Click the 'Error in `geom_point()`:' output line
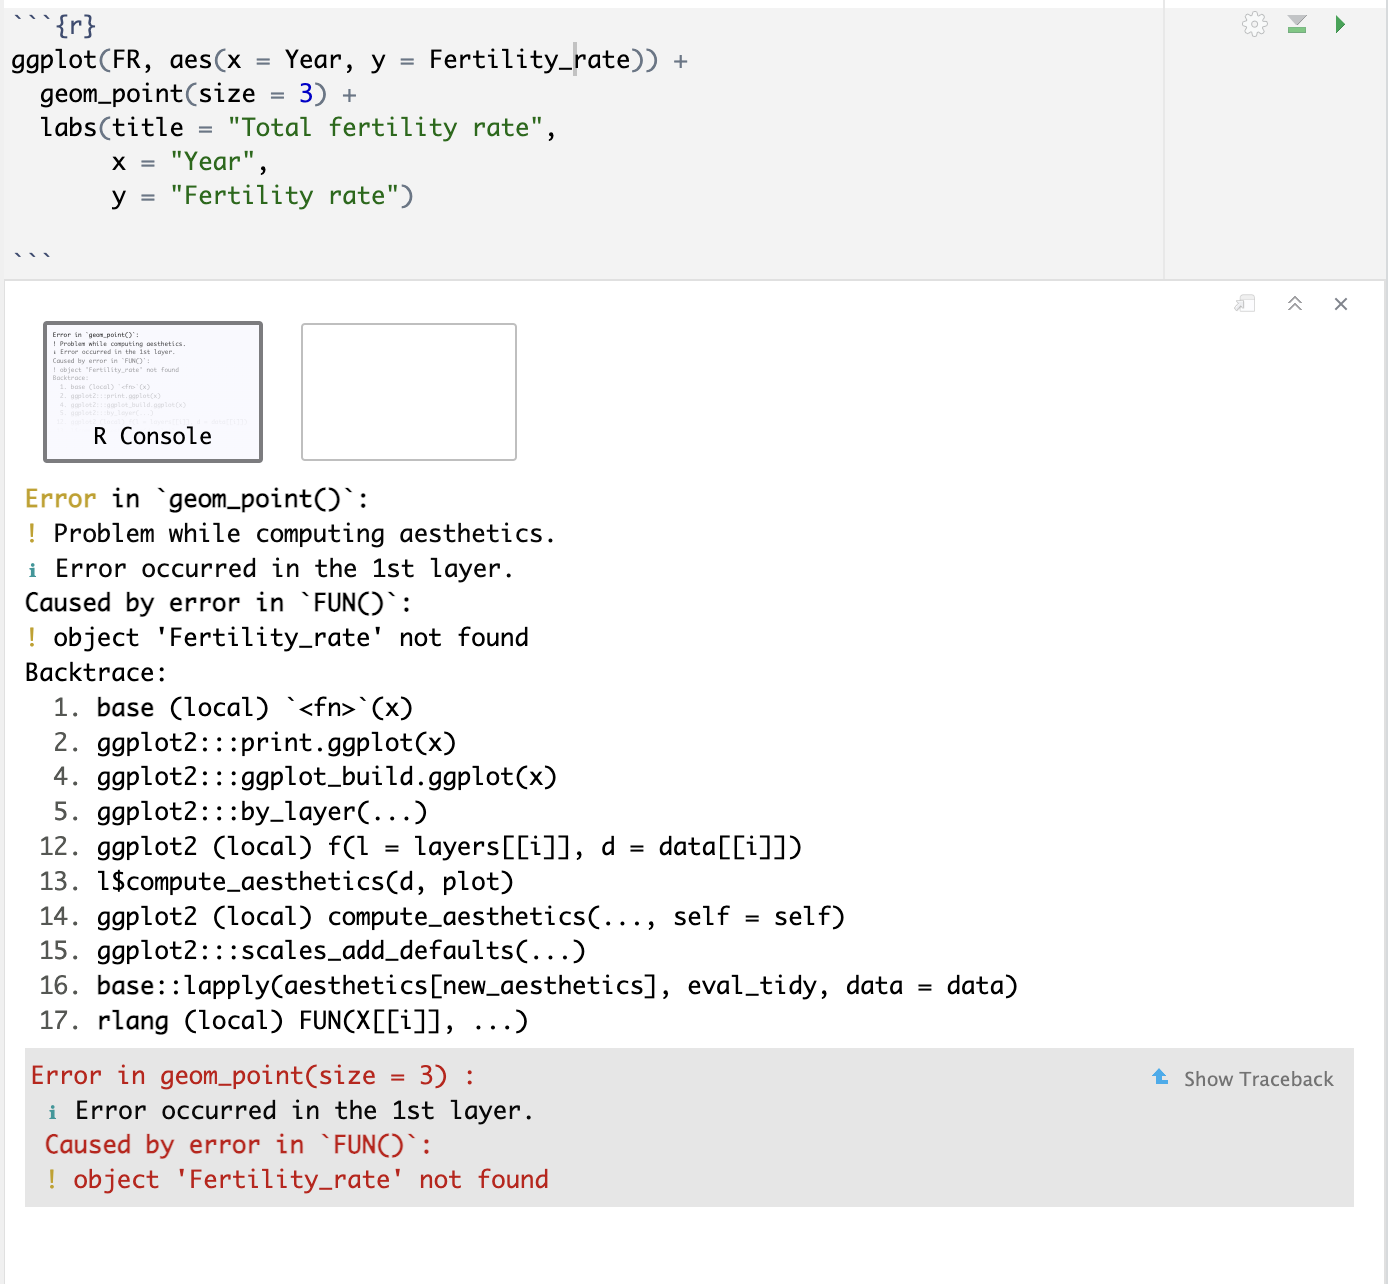 click(197, 499)
